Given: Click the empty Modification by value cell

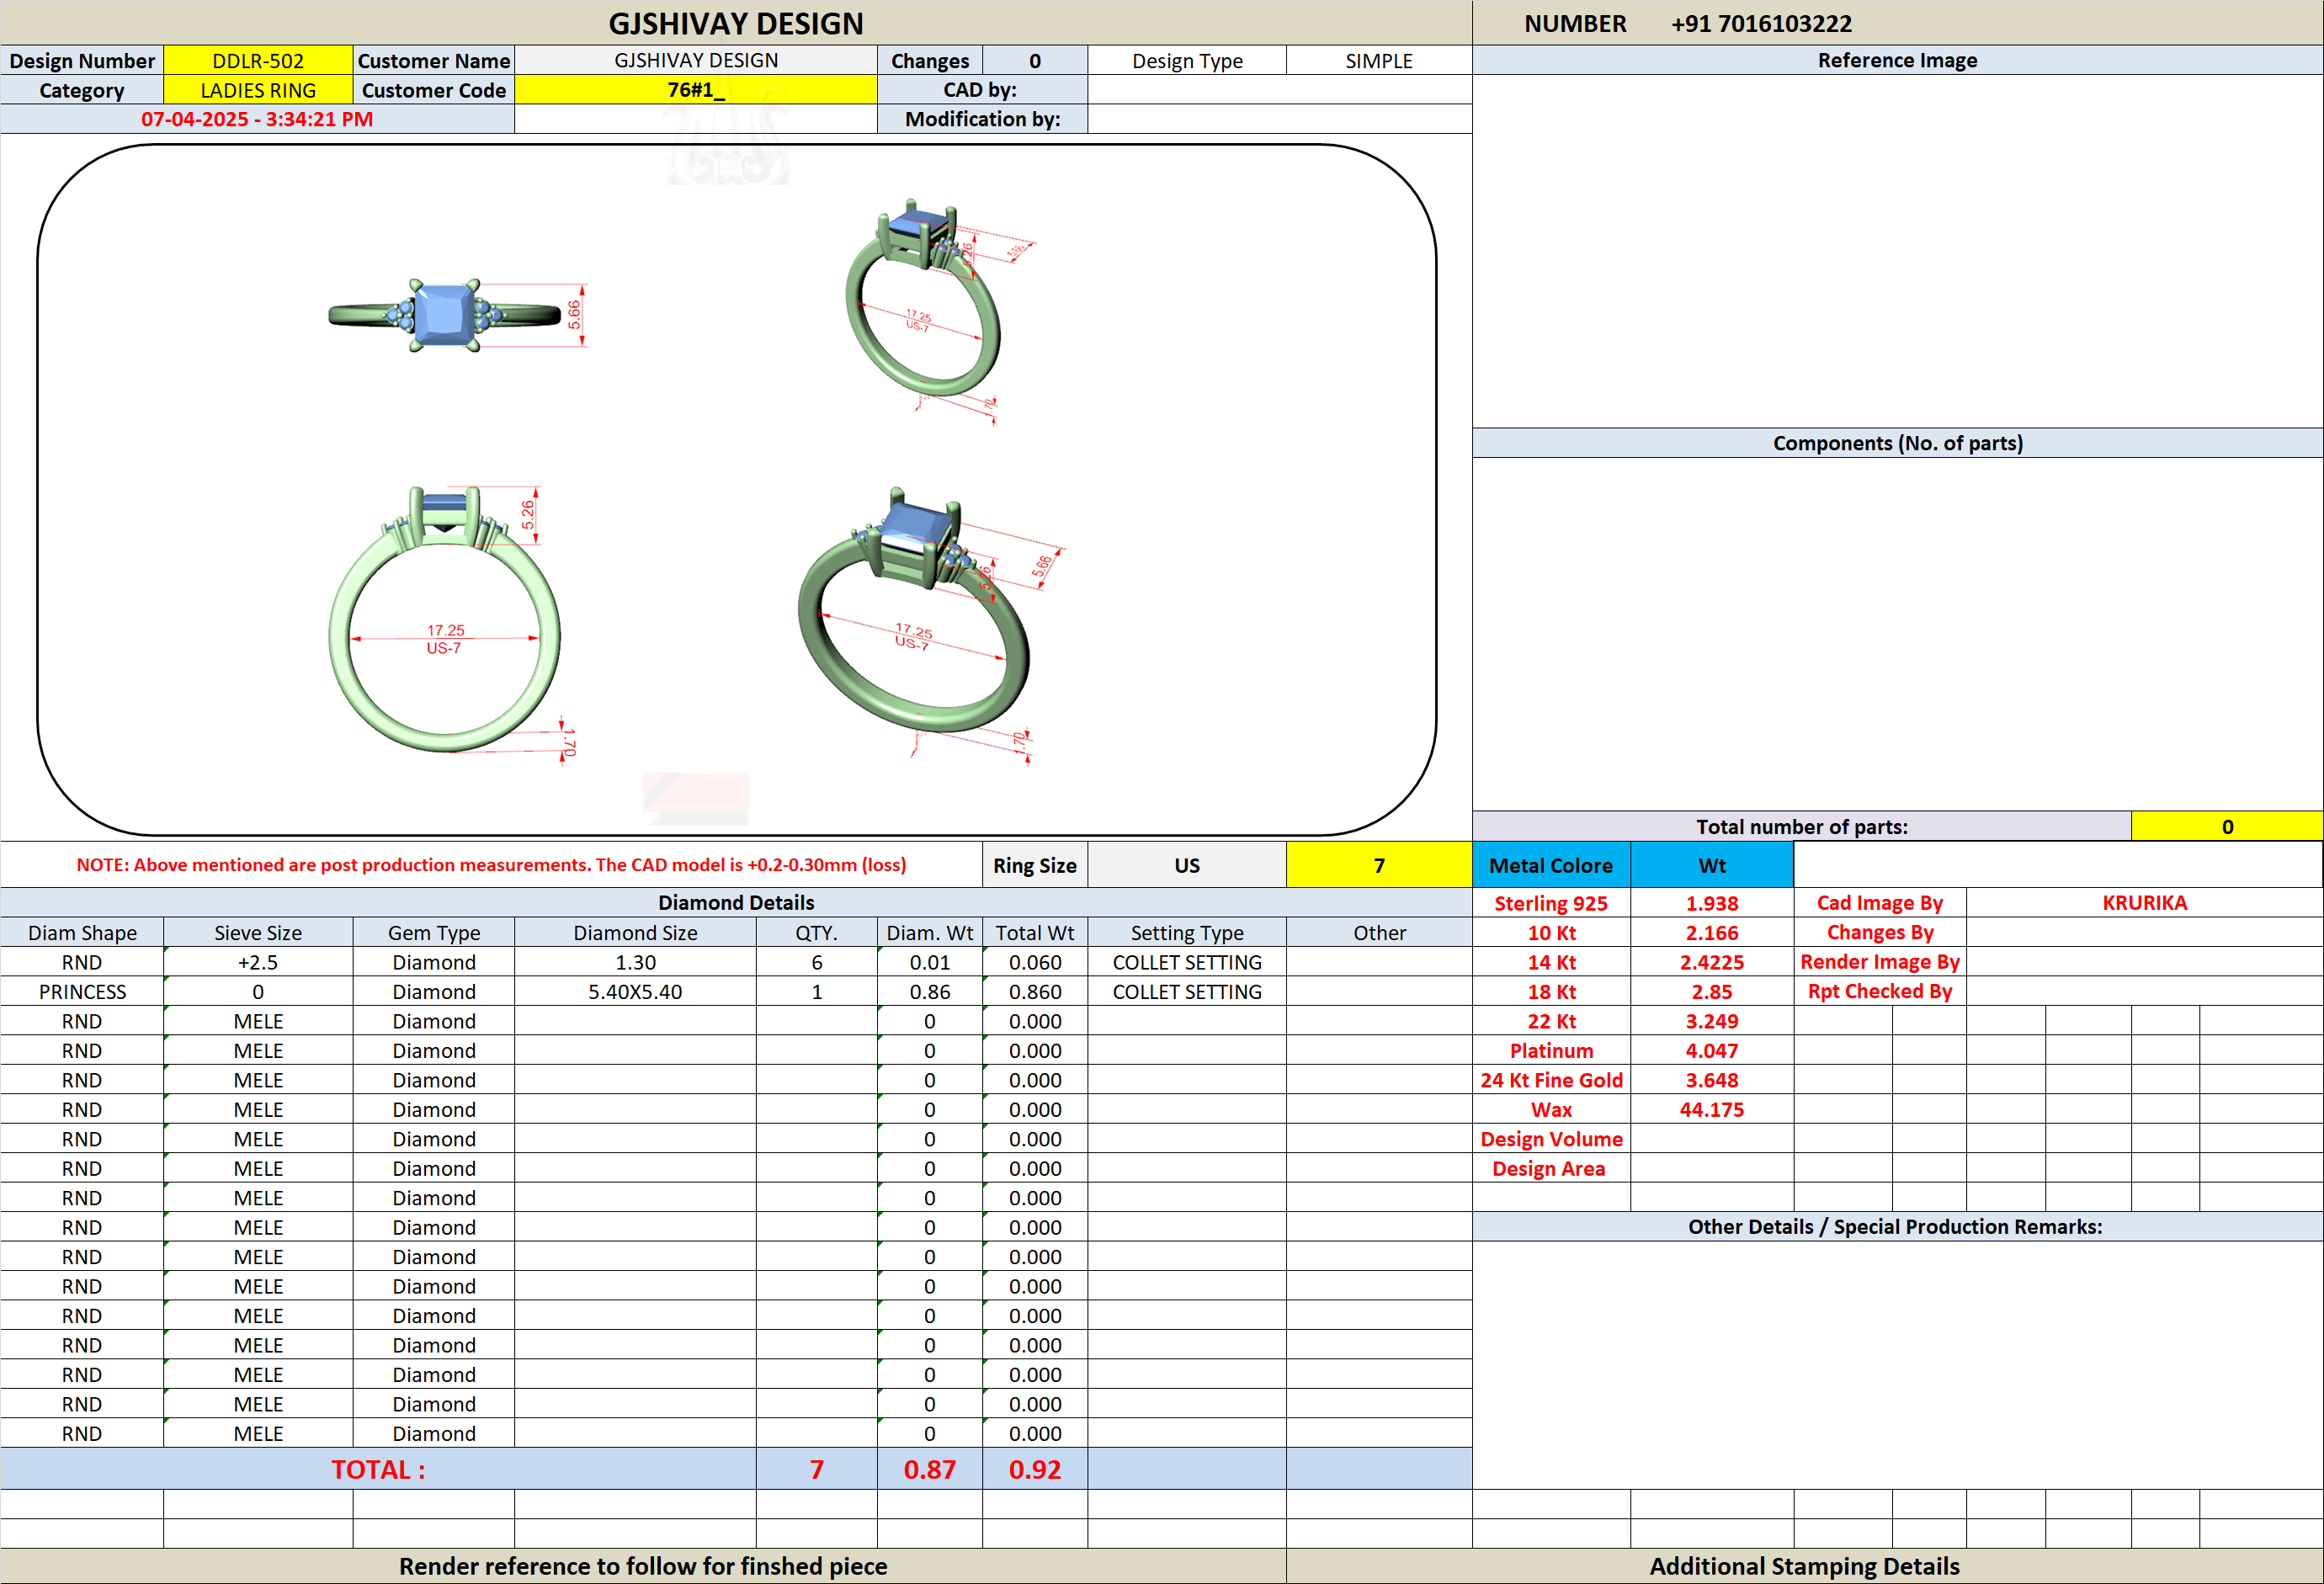Looking at the screenshot, I should 1279,119.
